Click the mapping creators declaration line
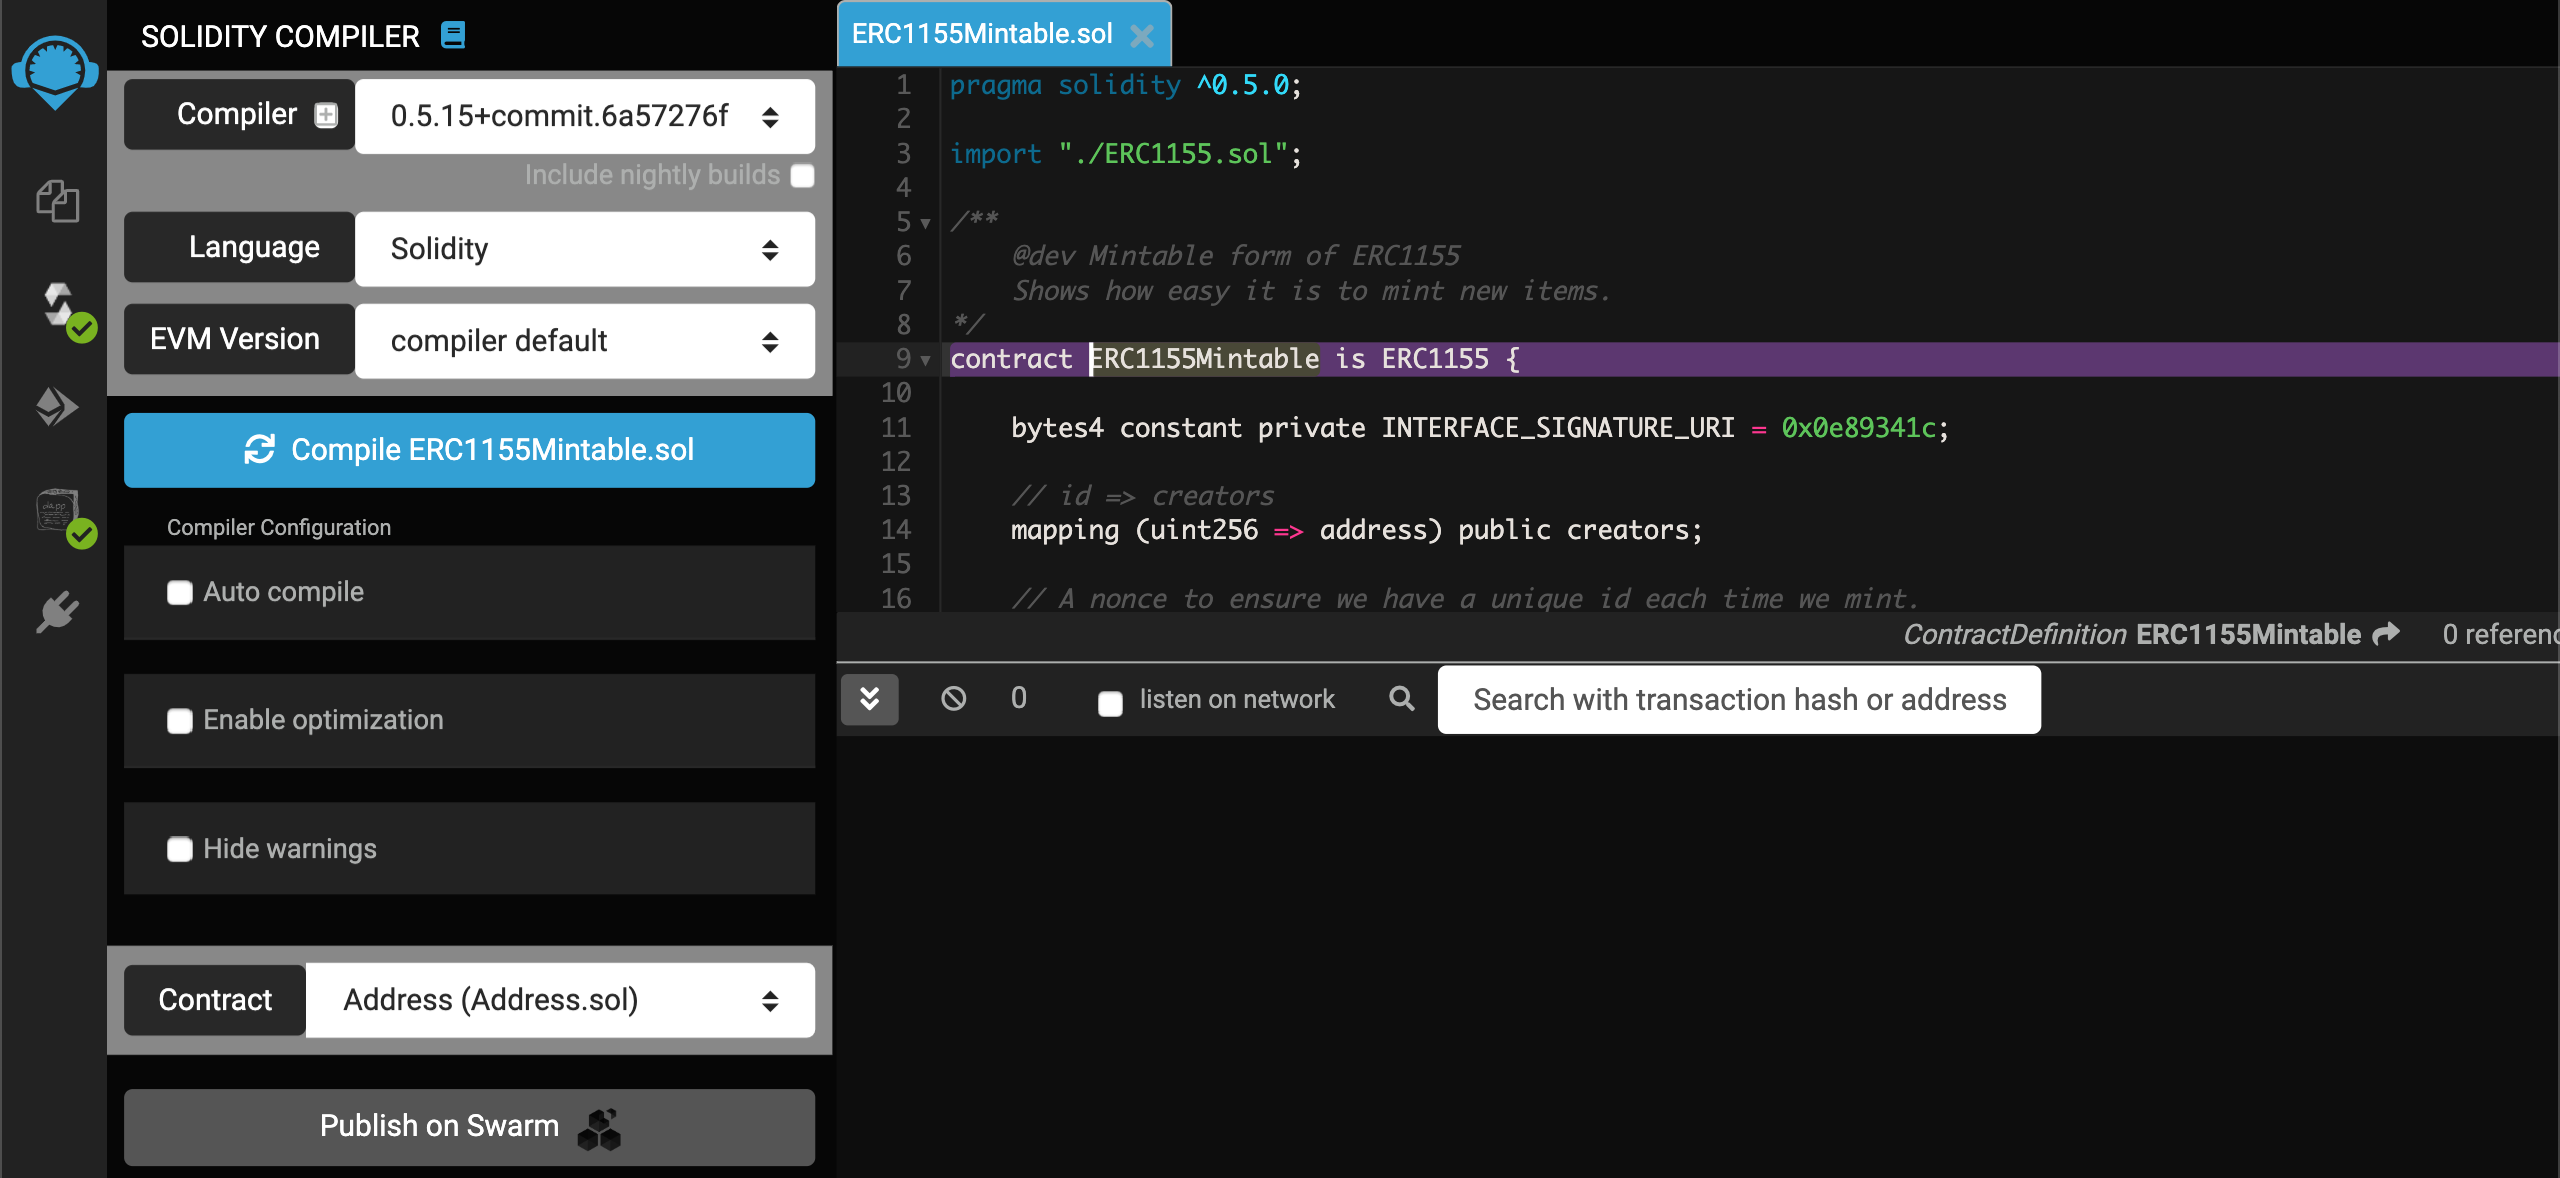Image resolution: width=2560 pixels, height=1178 pixels. [x=1356, y=530]
